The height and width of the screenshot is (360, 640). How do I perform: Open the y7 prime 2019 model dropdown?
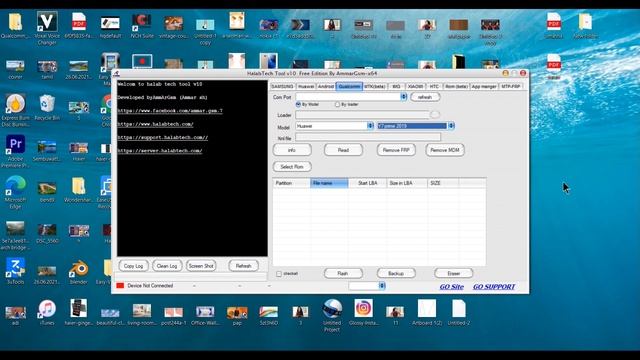451,126
